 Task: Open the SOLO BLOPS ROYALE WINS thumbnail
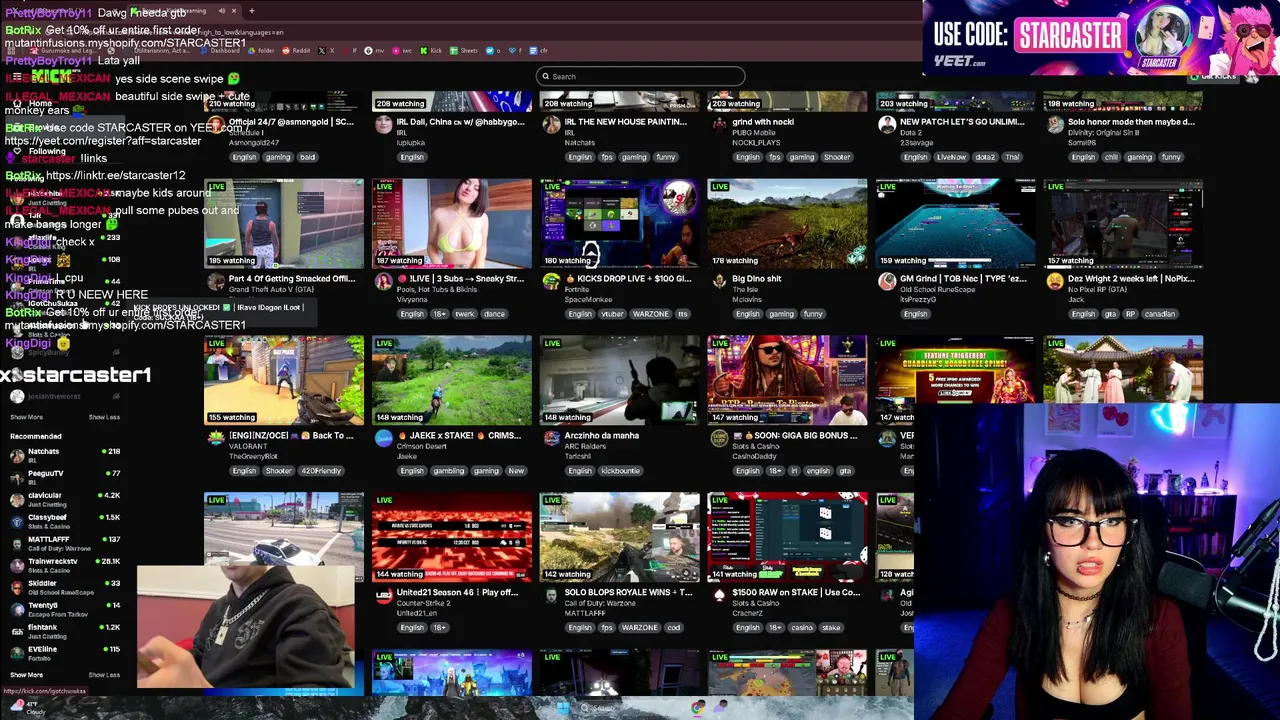[x=620, y=538]
